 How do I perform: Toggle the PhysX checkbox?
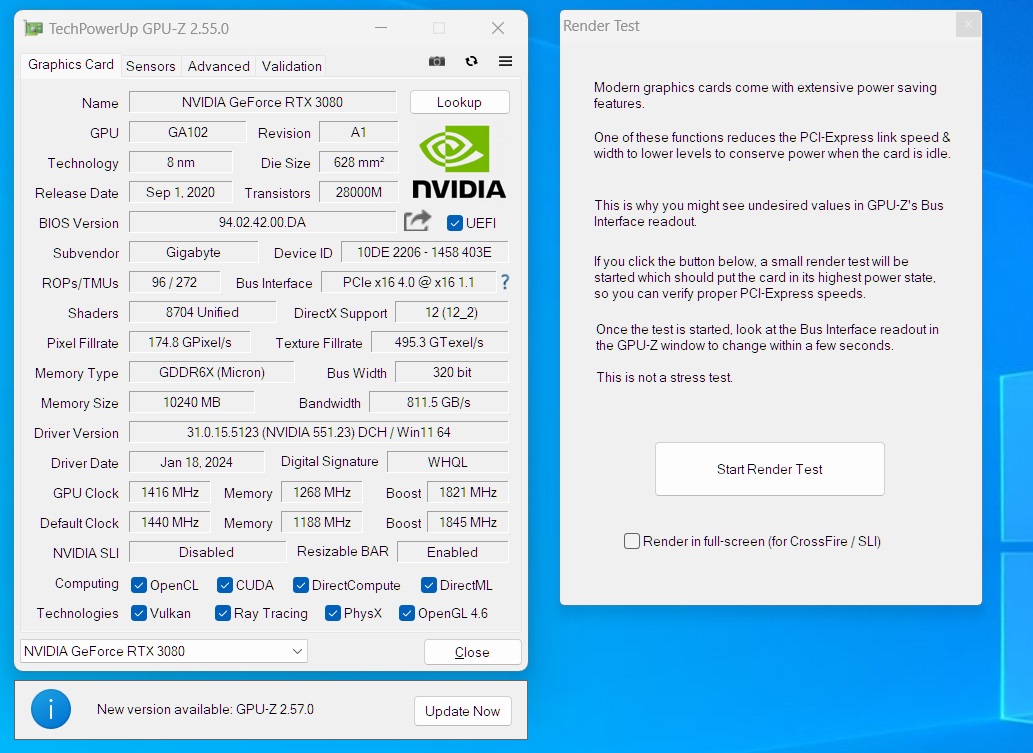pos(333,613)
